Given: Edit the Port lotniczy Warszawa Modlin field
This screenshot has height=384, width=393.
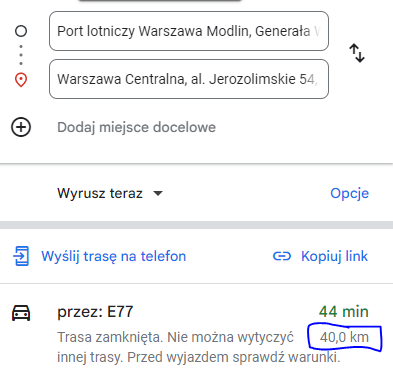Looking at the screenshot, I should [x=189, y=31].
